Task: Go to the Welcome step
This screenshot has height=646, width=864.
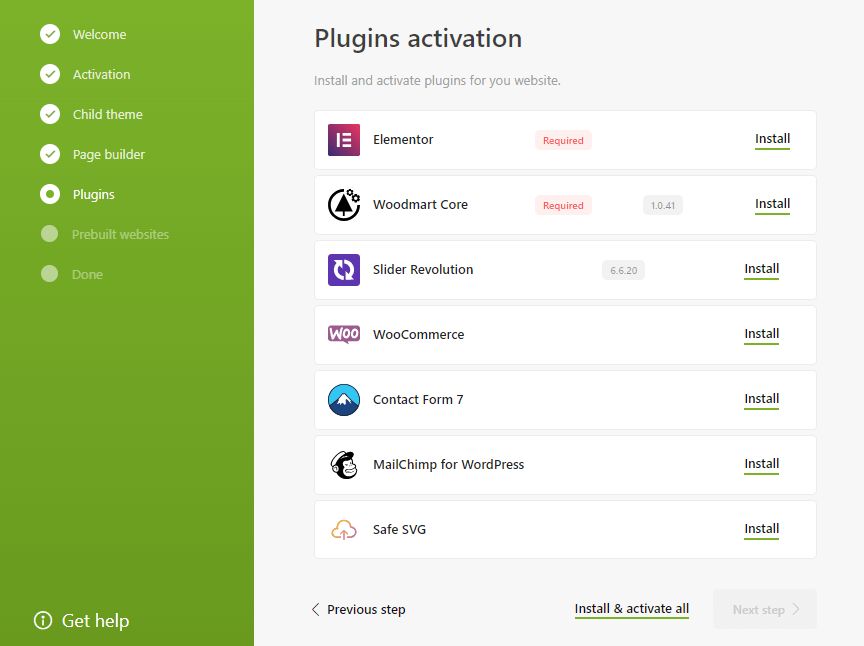Action: pyautogui.click(x=100, y=35)
